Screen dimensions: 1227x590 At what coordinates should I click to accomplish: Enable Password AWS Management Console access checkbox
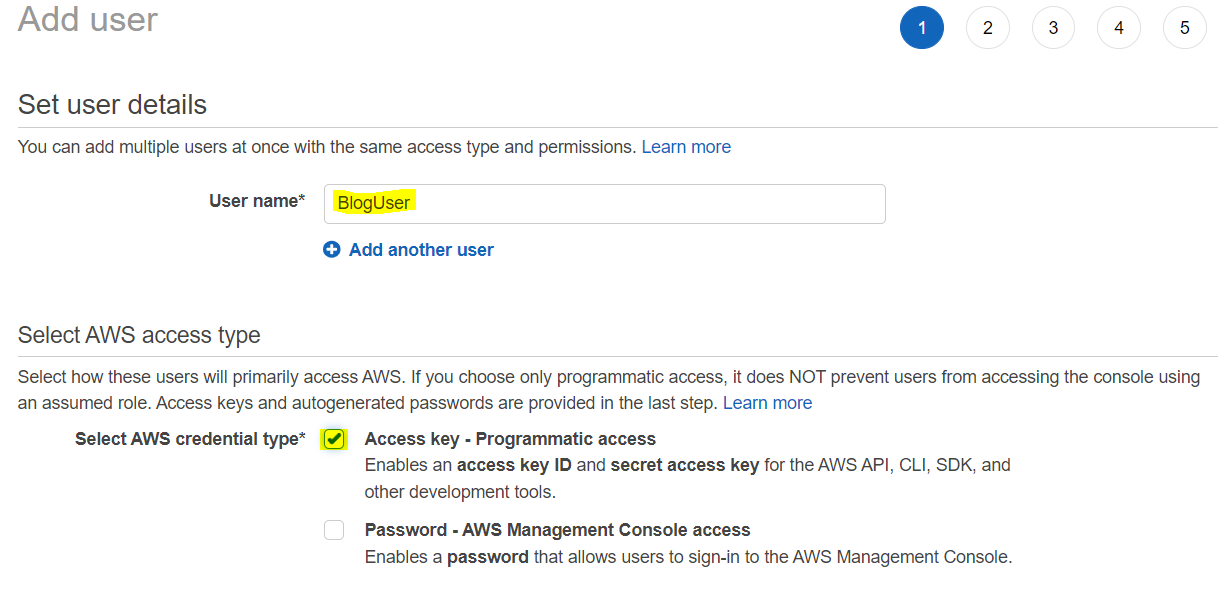click(x=334, y=530)
